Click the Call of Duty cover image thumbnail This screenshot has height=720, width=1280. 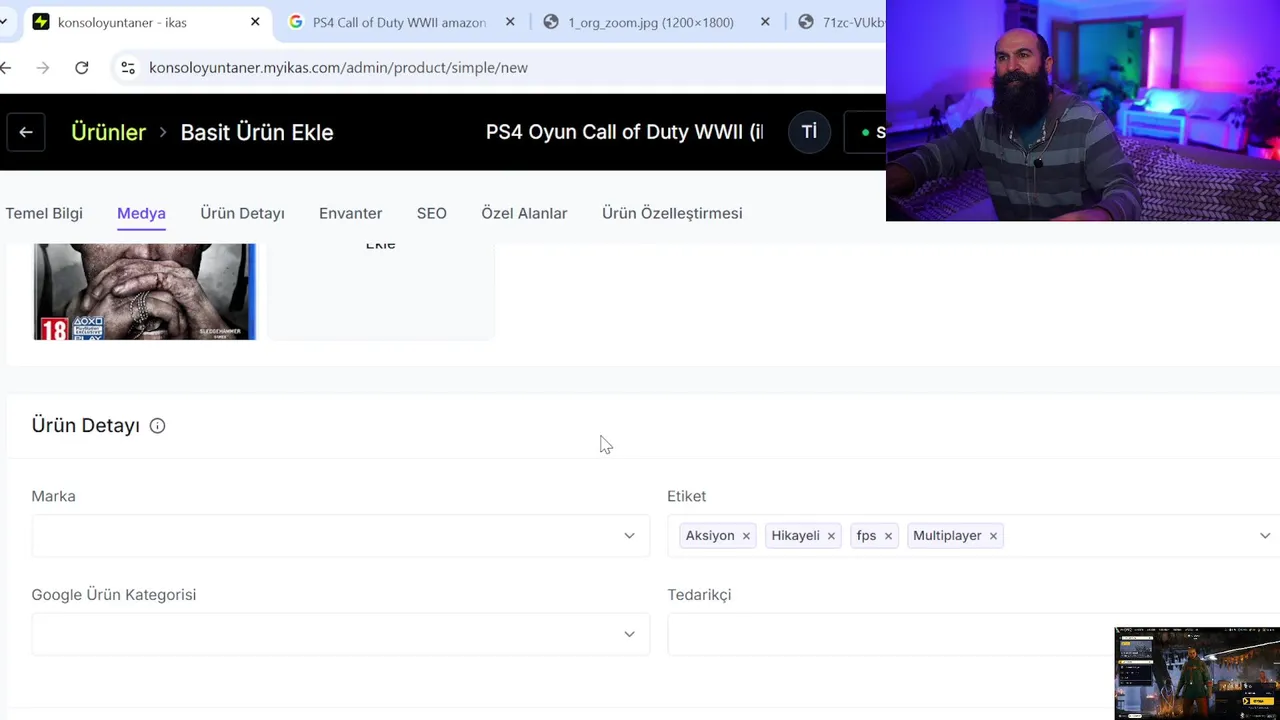click(x=145, y=291)
